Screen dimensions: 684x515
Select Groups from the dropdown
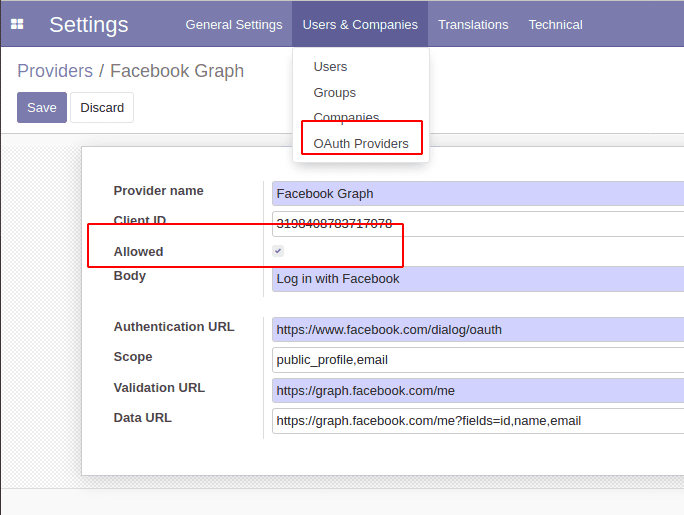(335, 92)
